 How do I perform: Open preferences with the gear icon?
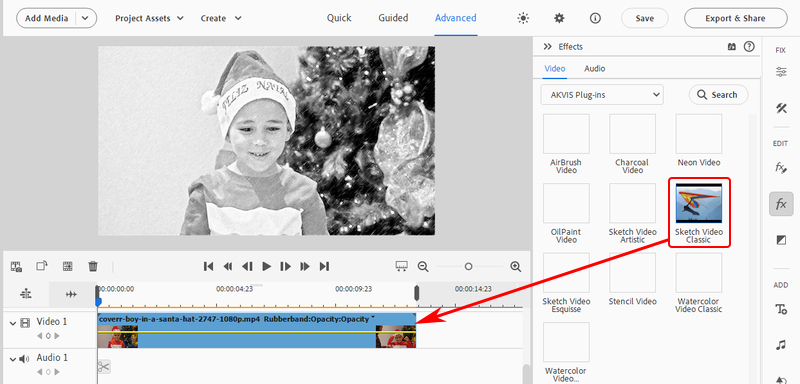pyautogui.click(x=559, y=18)
